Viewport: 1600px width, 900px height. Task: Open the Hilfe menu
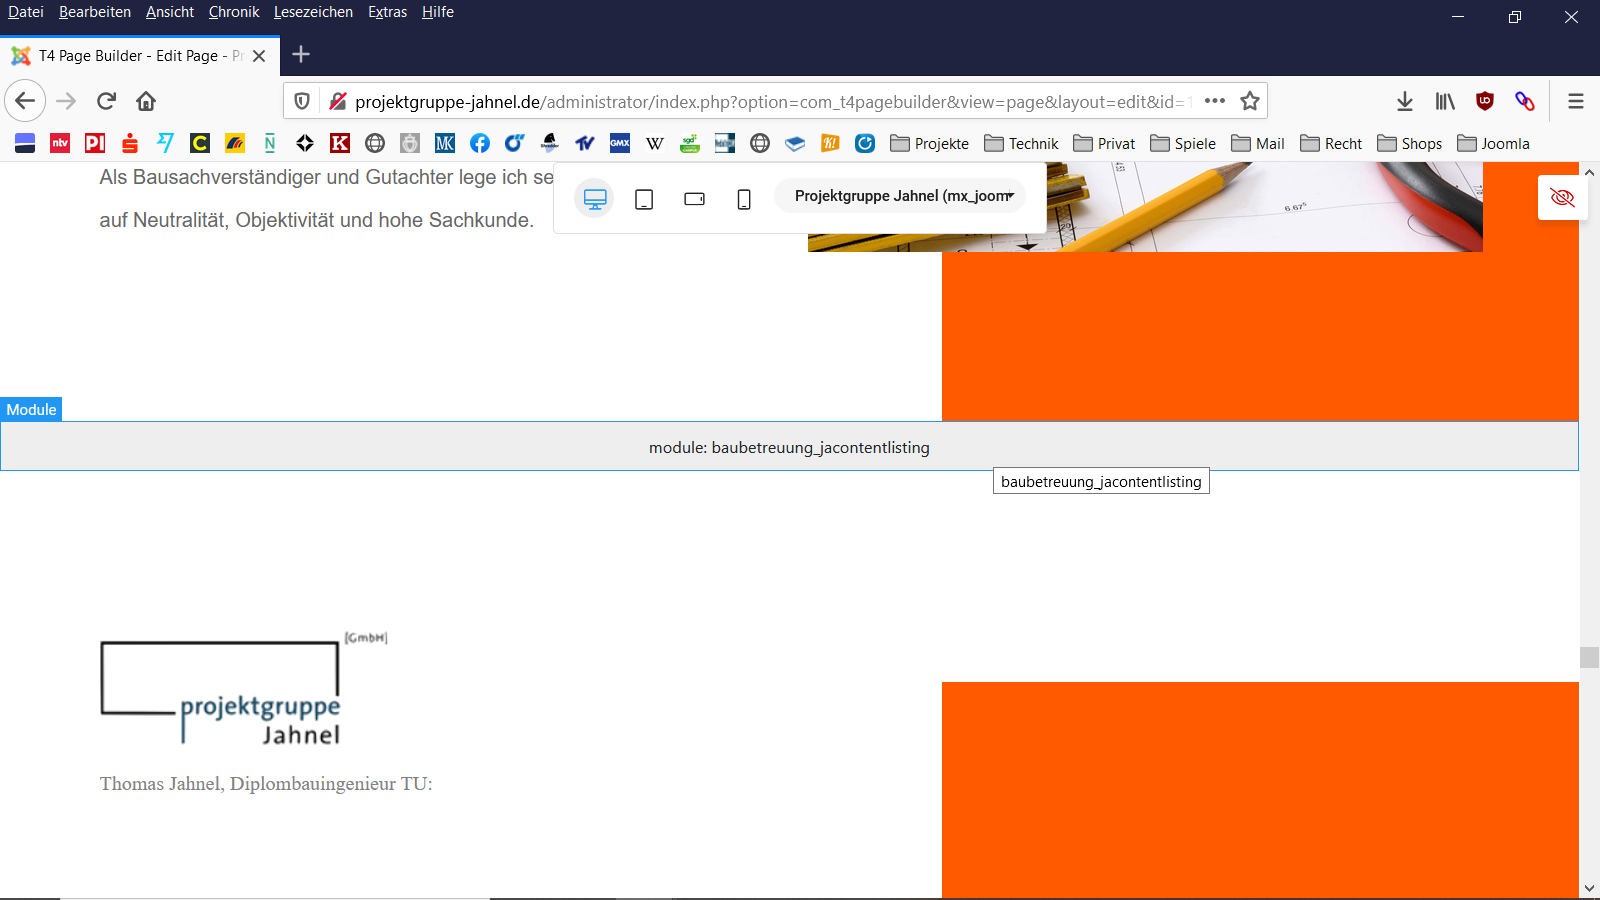click(x=438, y=12)
